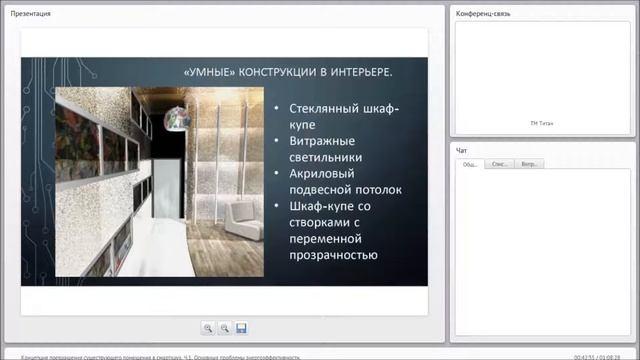Switch to the 'Общ...' chat tab
This screenshot has height=360, width=640.
470,164
